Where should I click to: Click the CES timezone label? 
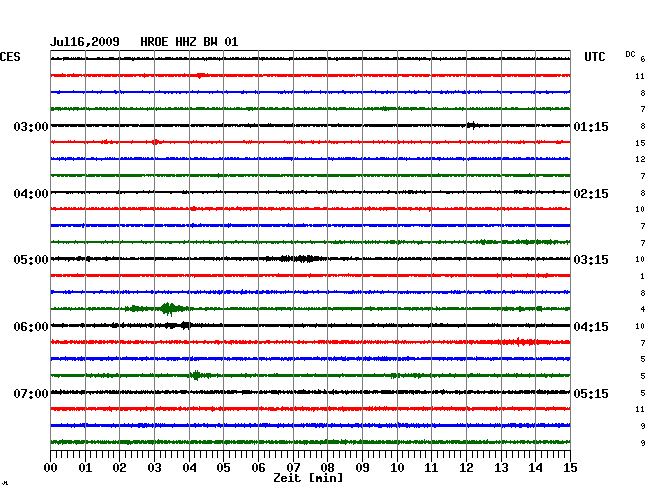tap(10, 57)
